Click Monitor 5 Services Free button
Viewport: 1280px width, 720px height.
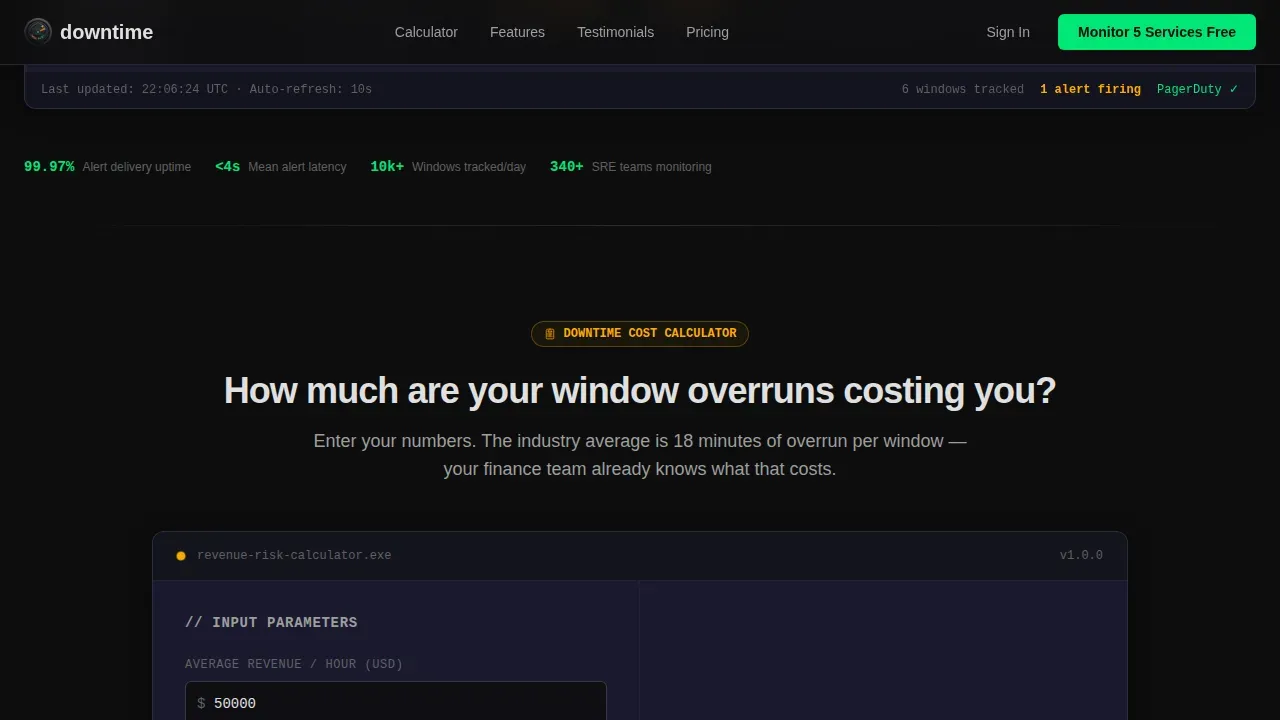click(1157, 32)
